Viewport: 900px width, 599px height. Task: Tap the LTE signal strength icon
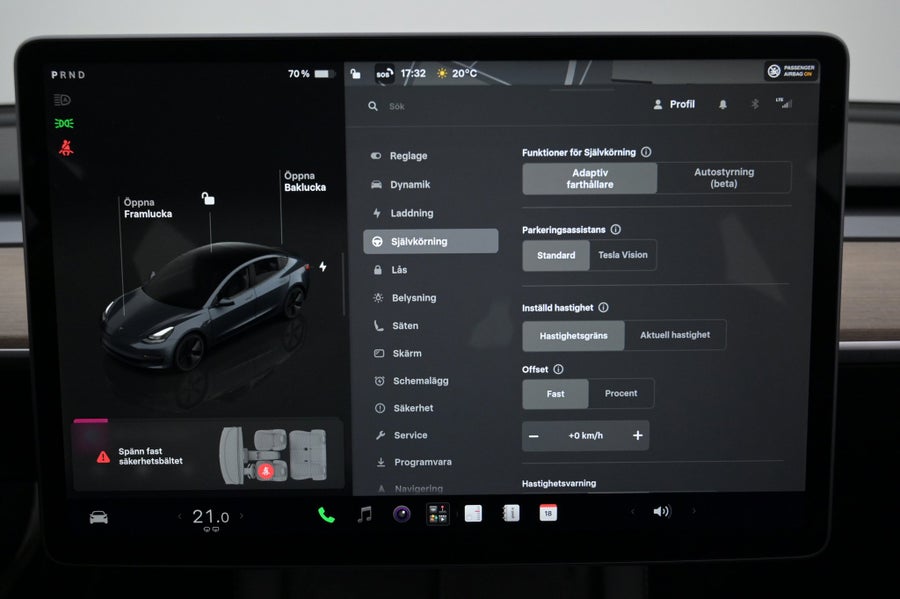point(783,103)
